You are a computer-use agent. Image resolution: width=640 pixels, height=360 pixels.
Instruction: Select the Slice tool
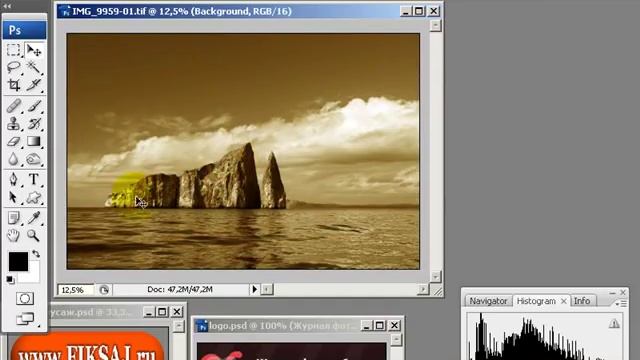tap(34, 84)
